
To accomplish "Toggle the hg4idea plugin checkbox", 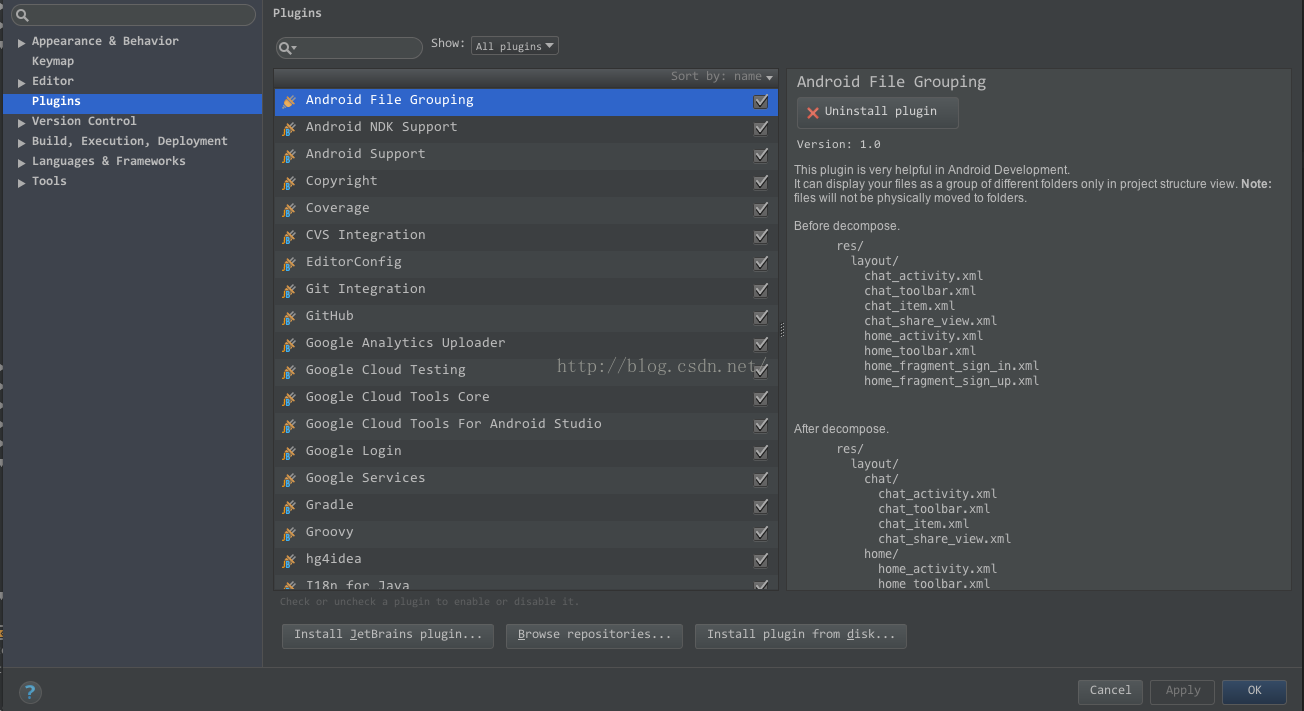I will [761, 560].
